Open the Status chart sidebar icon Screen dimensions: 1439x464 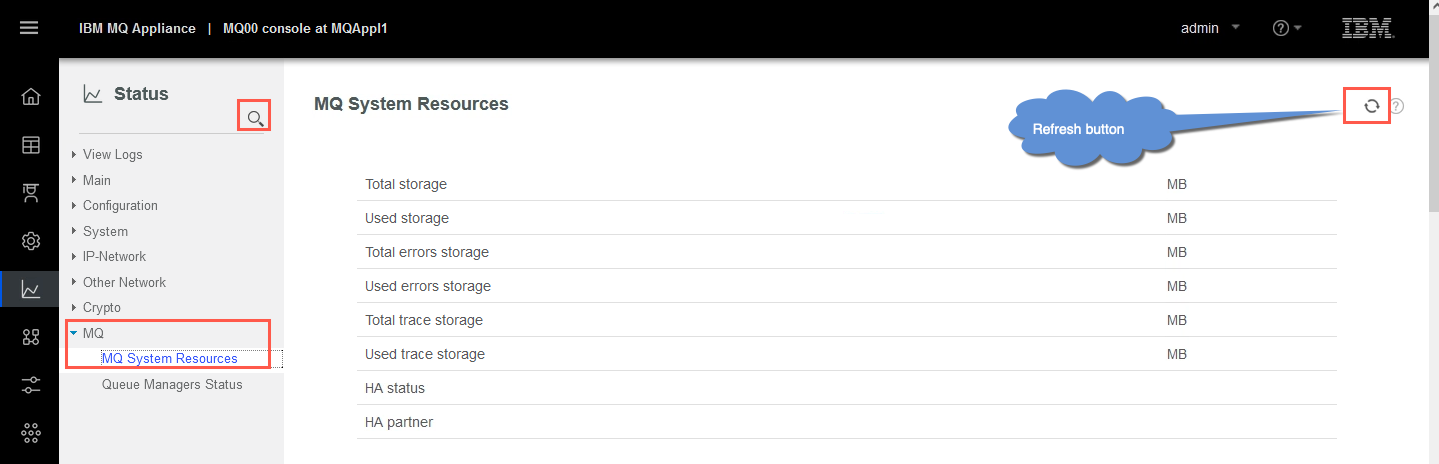coord(31,289)
